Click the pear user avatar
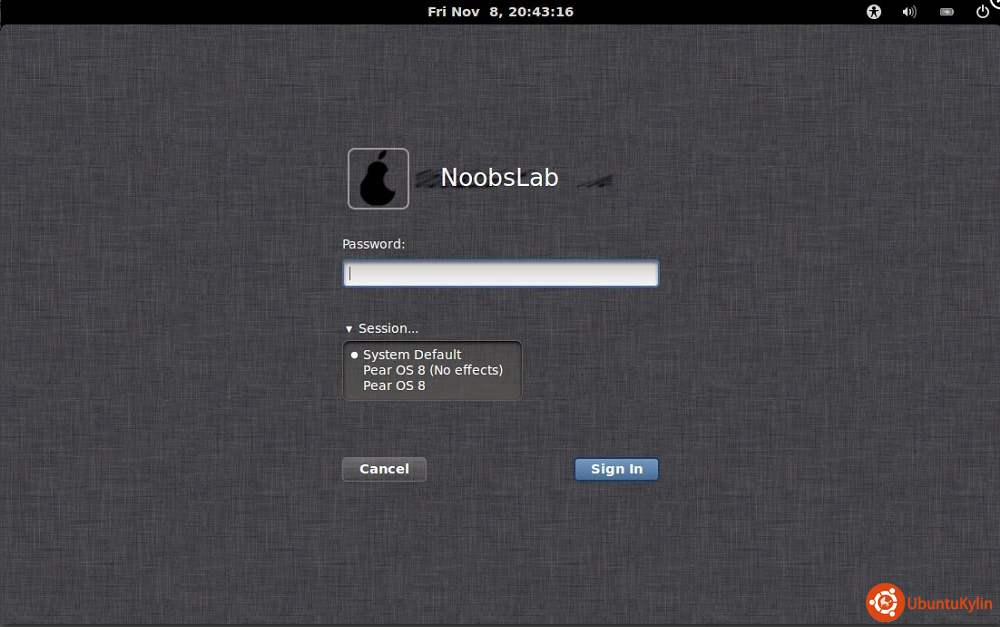Image resolution: width=1000 pixels, height=627 pixels. [x=378, y=179]
